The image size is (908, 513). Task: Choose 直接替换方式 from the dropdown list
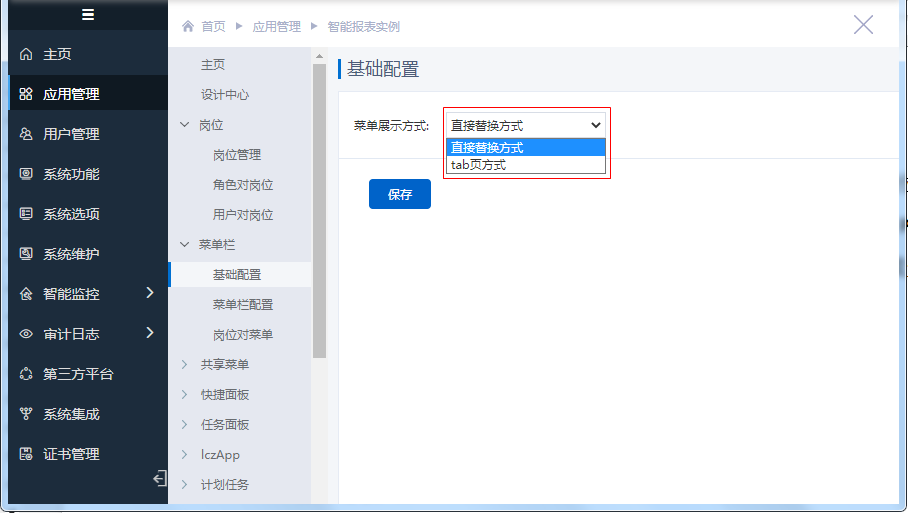coord(487,148)
